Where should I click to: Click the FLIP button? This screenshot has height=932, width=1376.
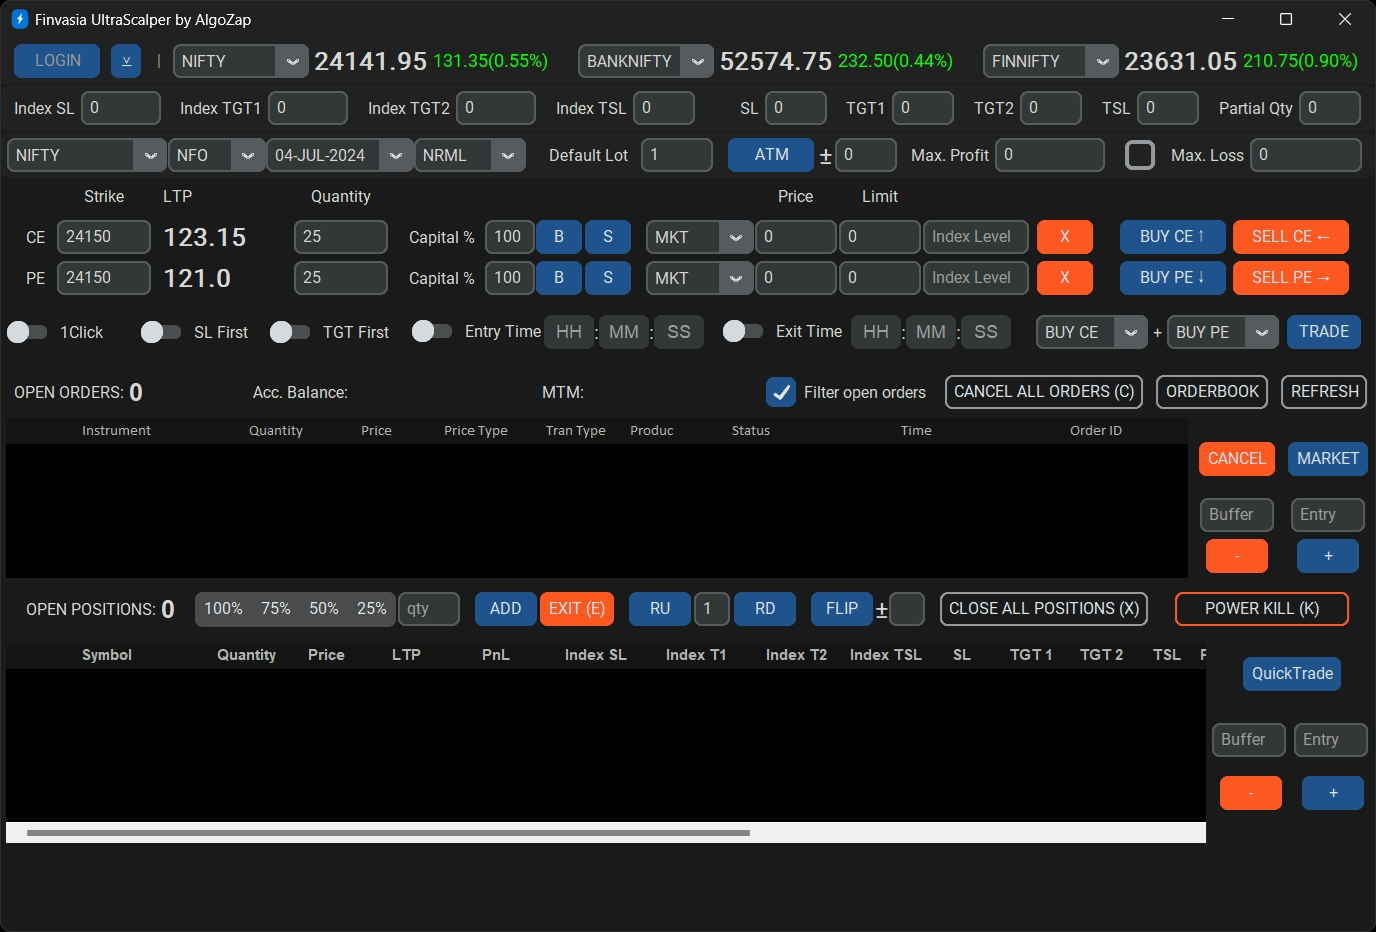(842, 609)
